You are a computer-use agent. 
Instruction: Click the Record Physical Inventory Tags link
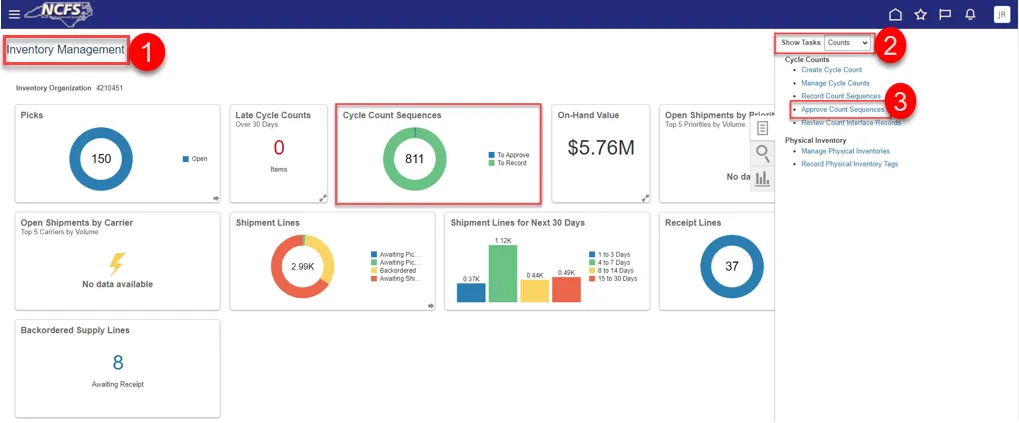click(x=849, y=163)
